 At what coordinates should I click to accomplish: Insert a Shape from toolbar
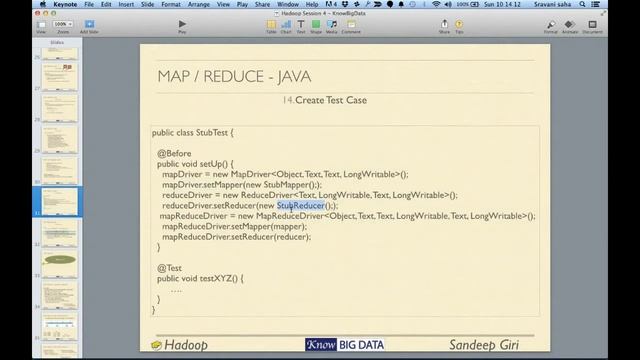[x=316, y=24]
